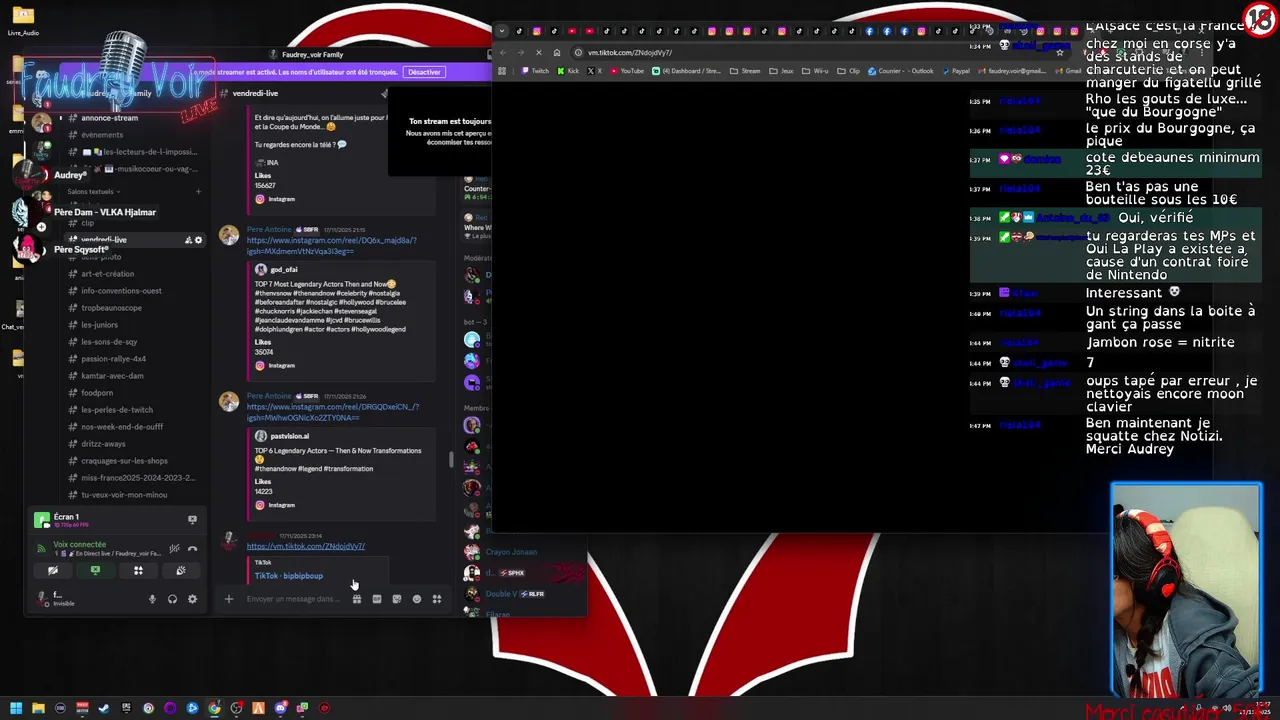Click the message field Envoyer un message
Viewport: 1280px width, 720px height.
tap(292, 599)
